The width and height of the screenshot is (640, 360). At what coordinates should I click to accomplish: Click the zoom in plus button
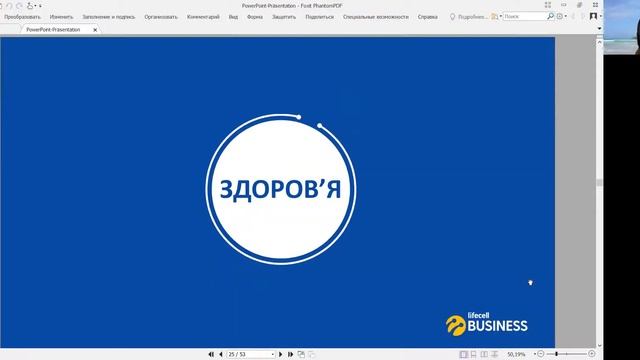pyautogui.click(x=592, y=354)
